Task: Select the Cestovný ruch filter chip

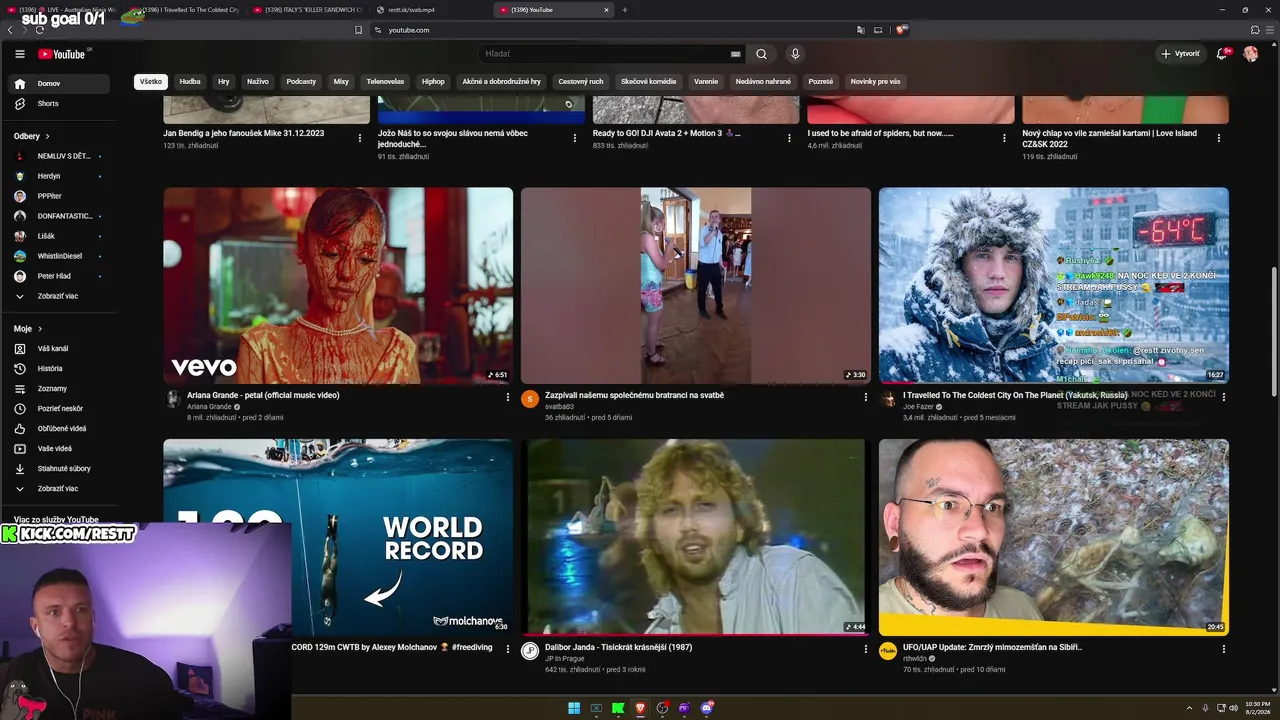Action: click(x=581, y=82)
